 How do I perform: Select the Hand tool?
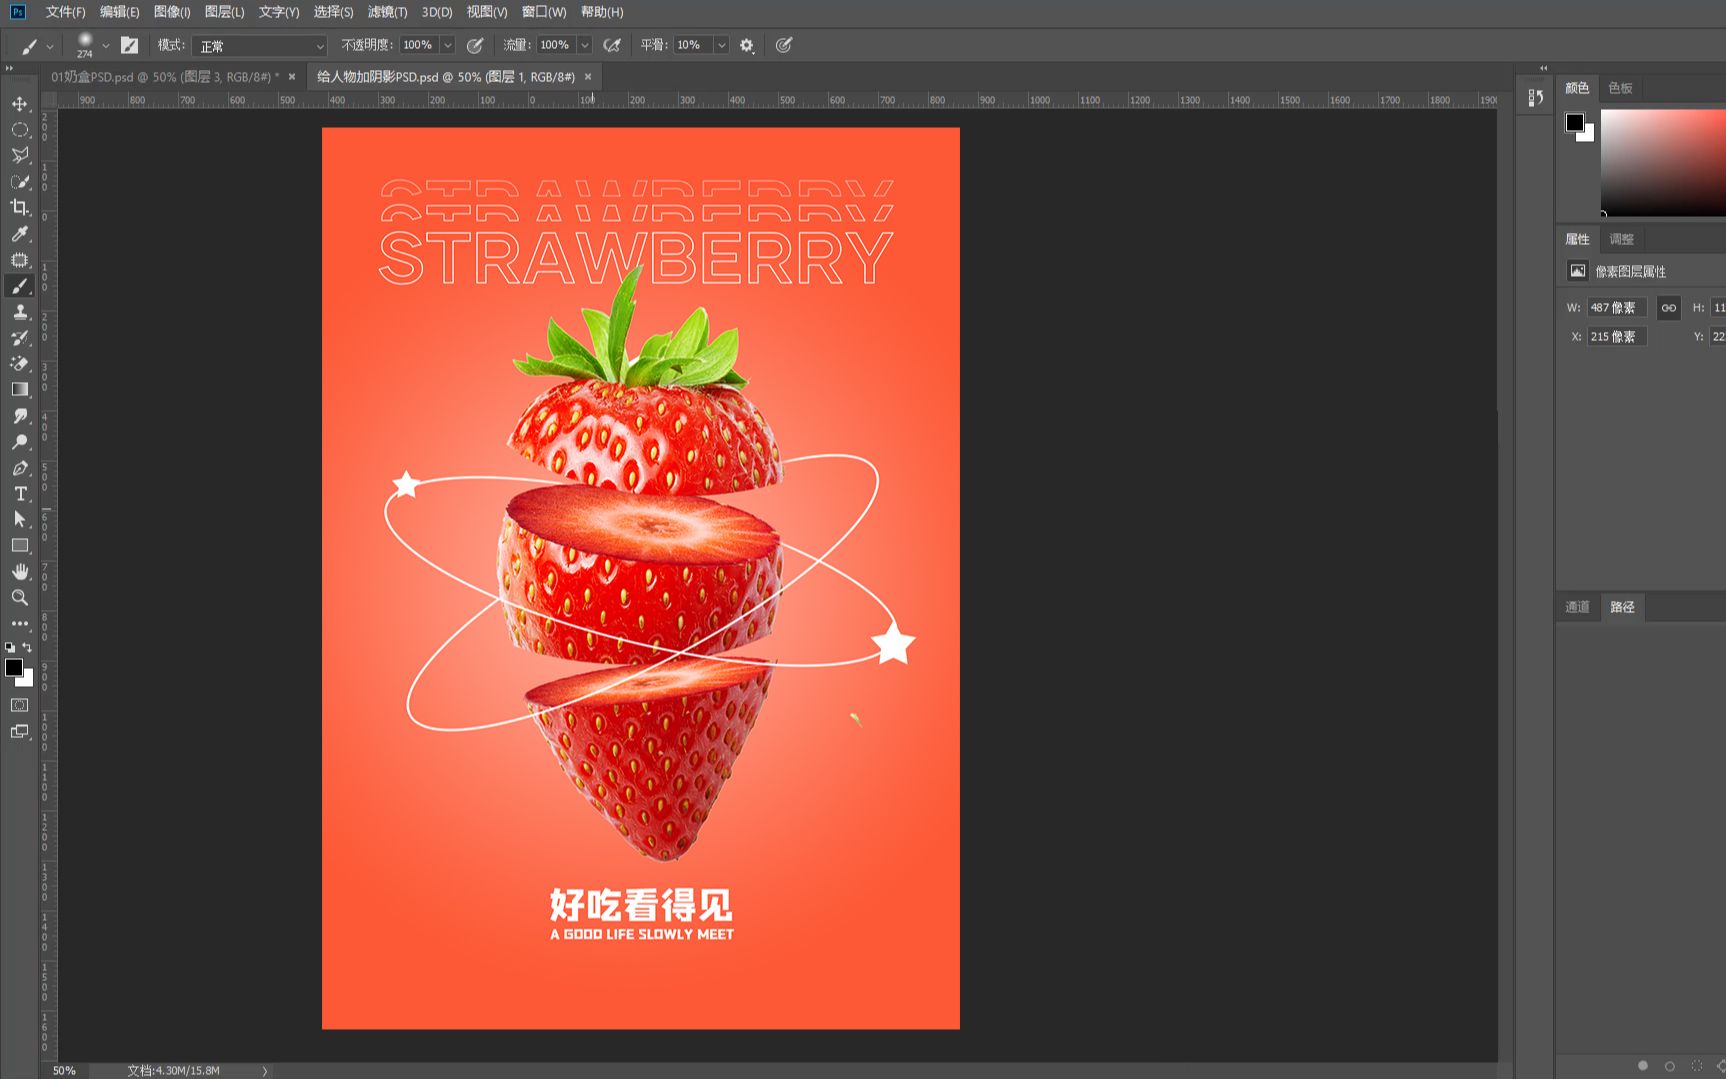click(20, 572)
